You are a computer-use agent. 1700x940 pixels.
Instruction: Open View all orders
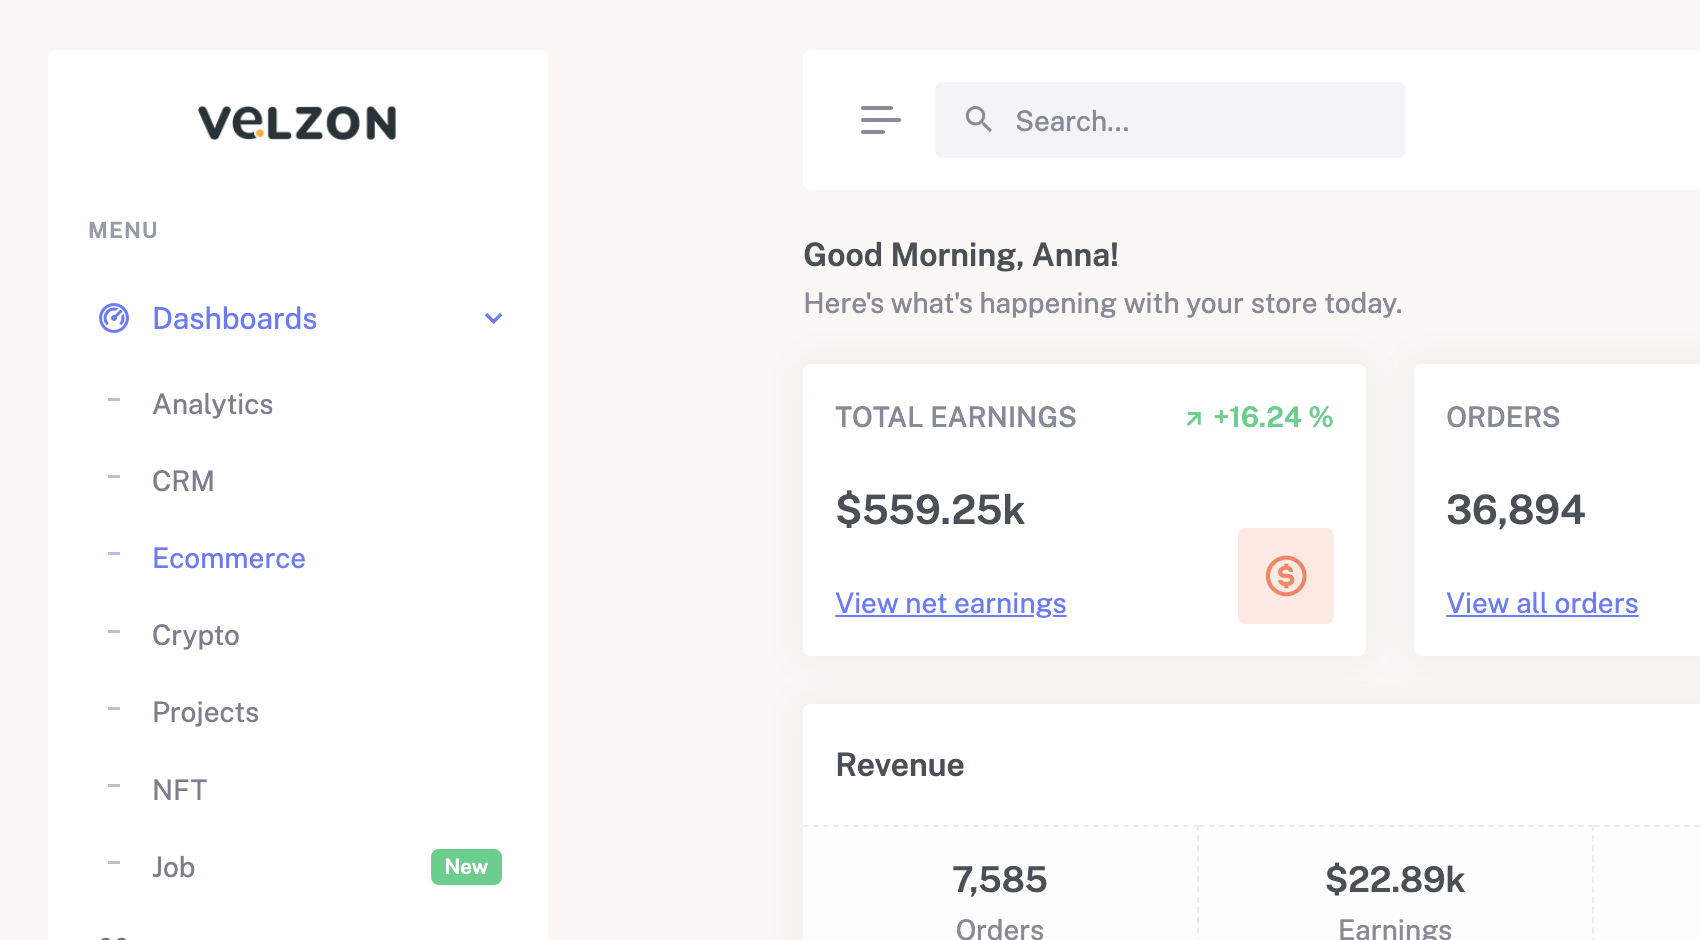pyautogui.click(x=1542, y=603)
